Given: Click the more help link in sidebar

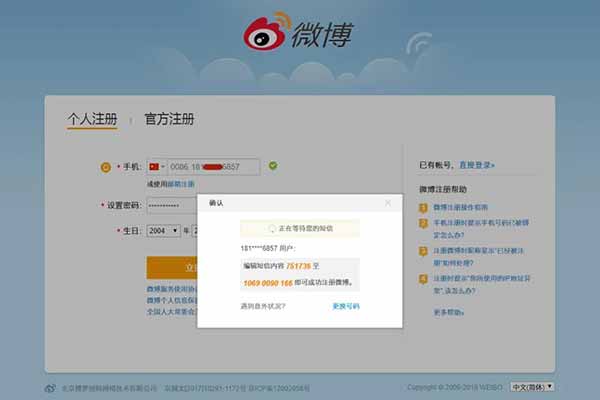Looking at the screenshot, I should click(448, 312).
